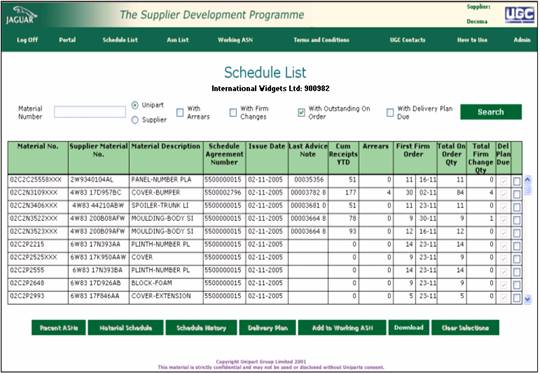Image resolution: width=540 pixels, height=374 pixels.
Task: Toggle the With Firm Changes checkbox
Action: point(233,112)
